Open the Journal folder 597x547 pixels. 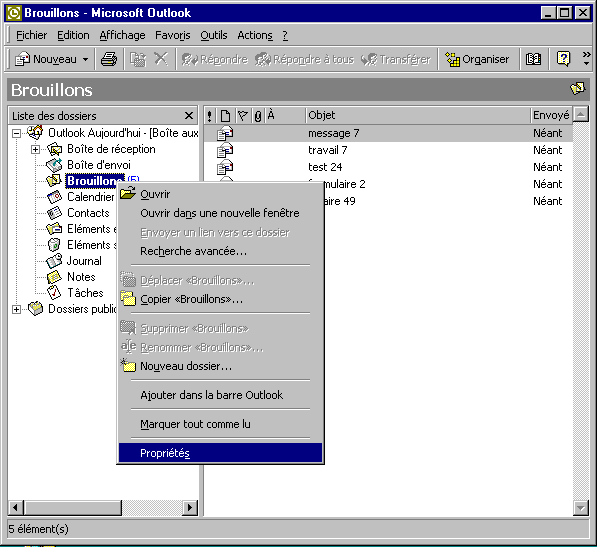coord(84,261)
